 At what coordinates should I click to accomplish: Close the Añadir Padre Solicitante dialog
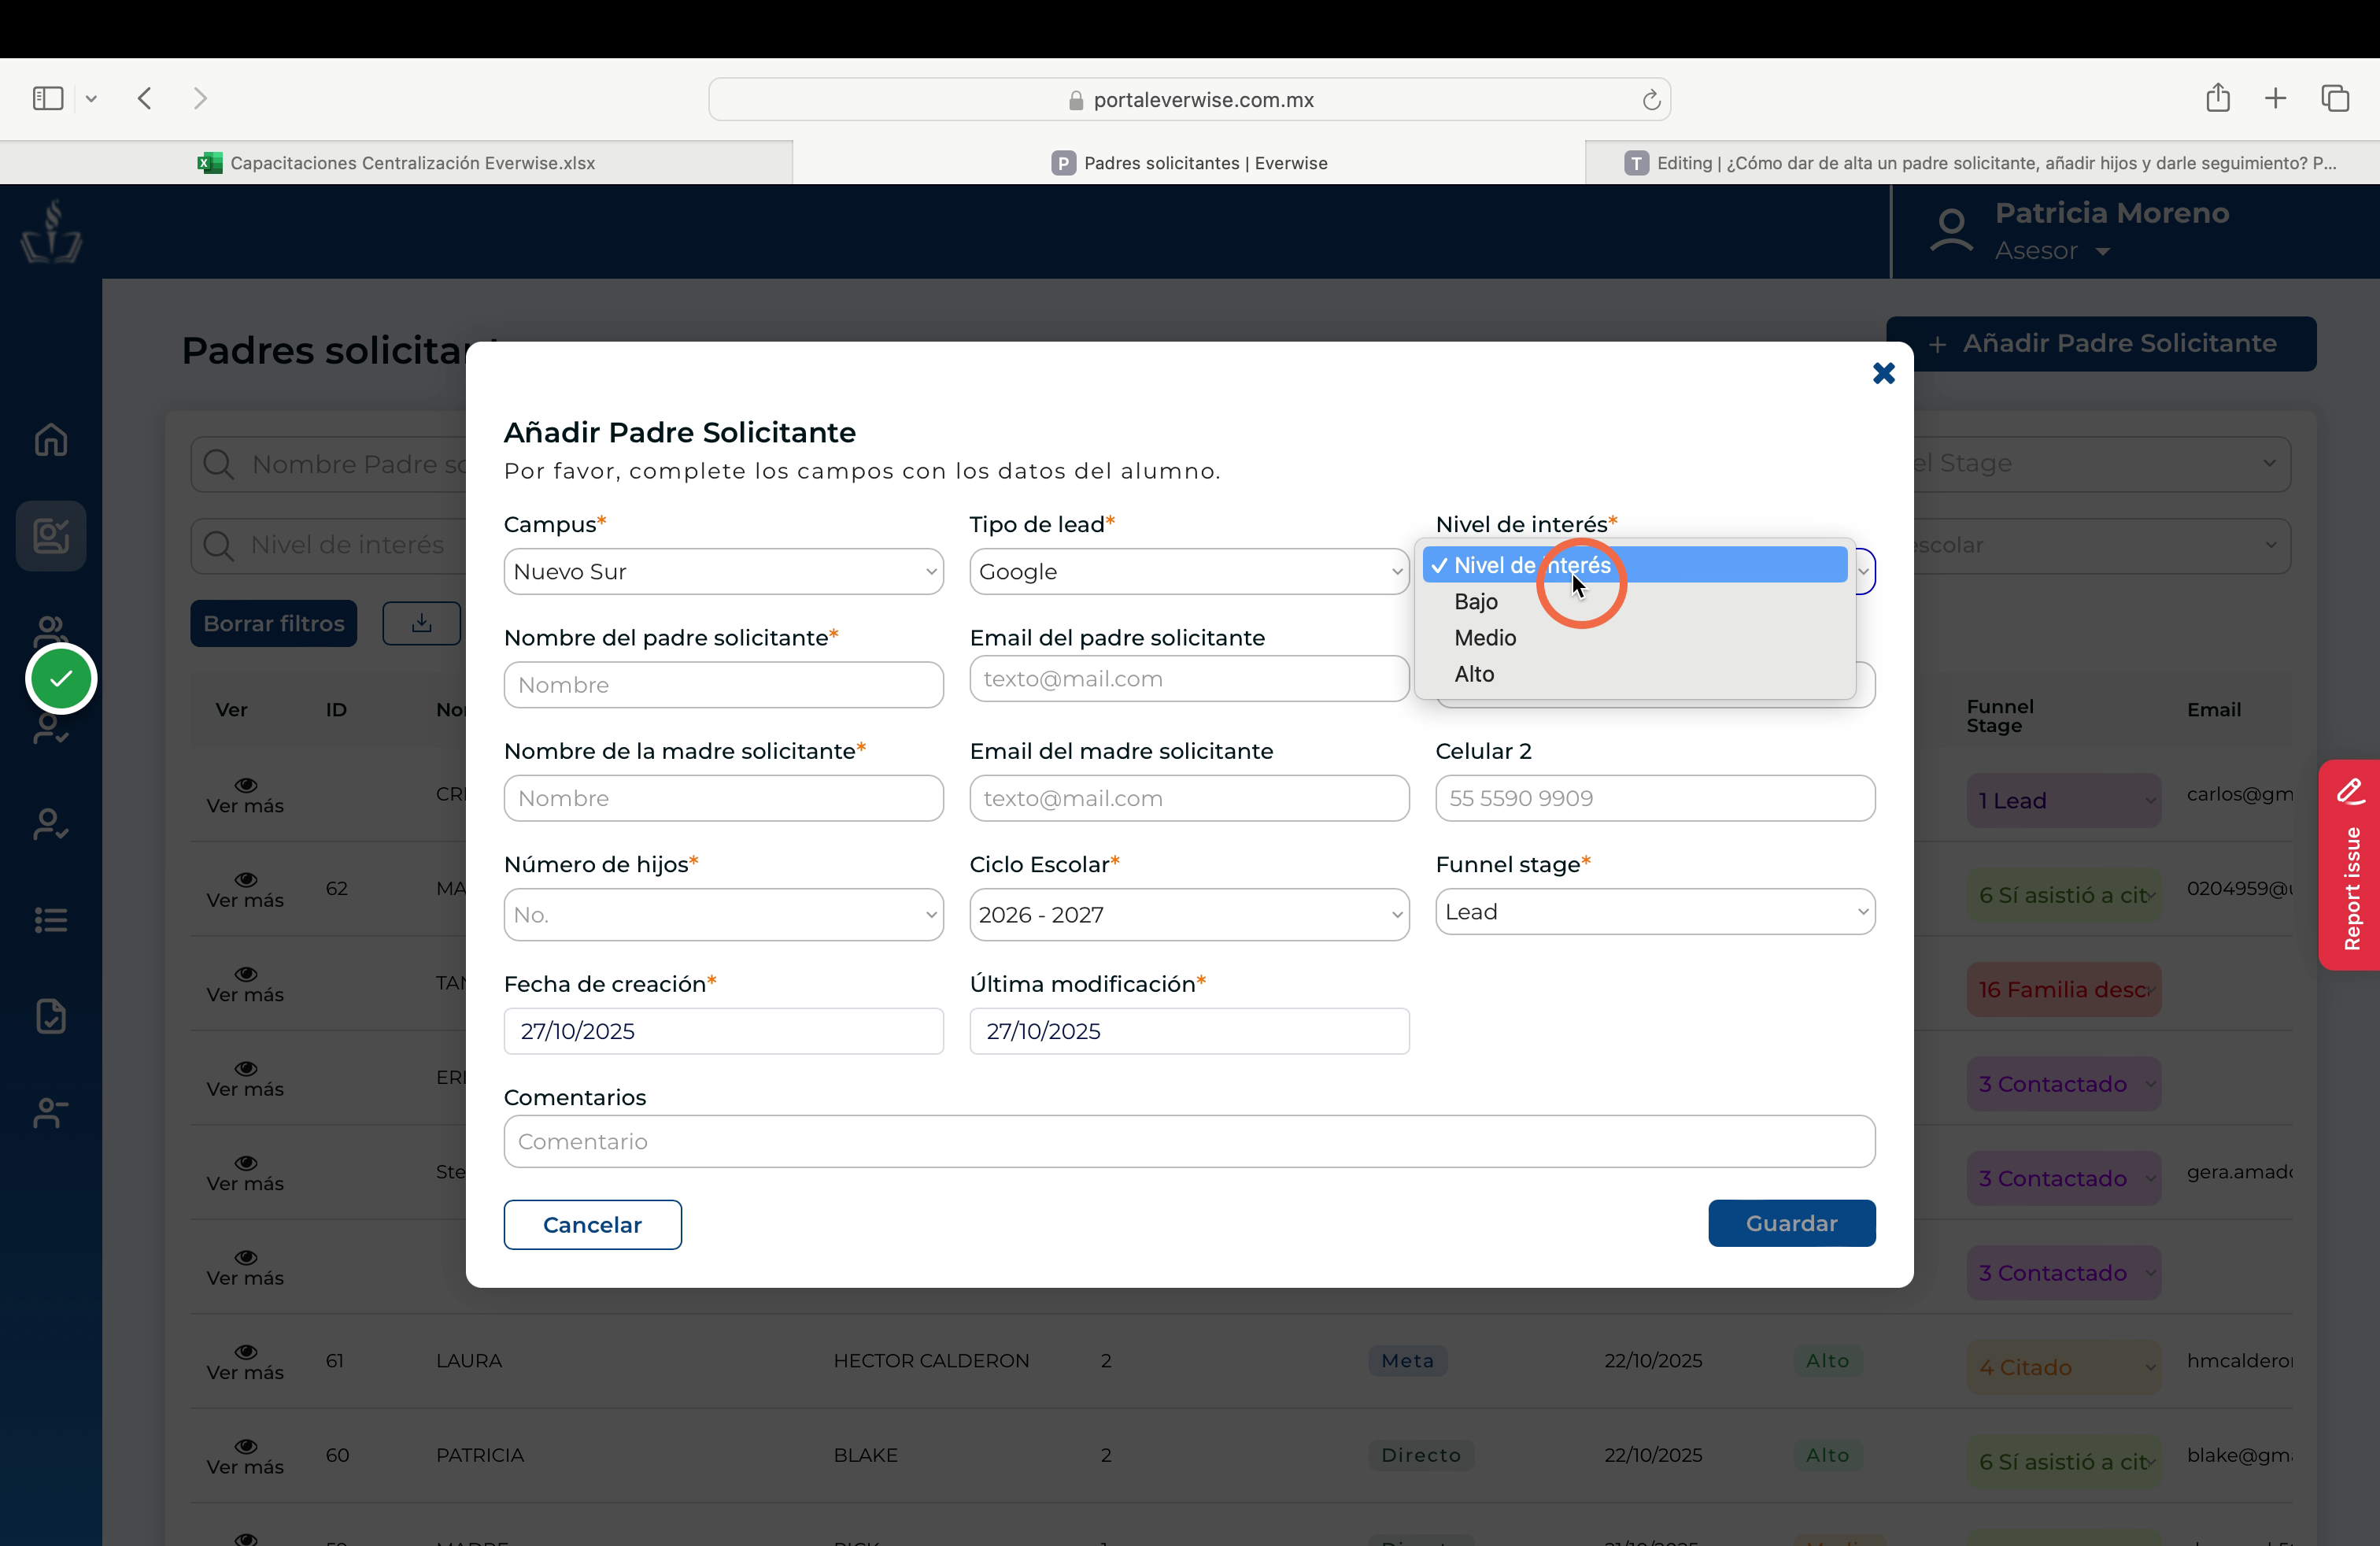click(1884, 373)
